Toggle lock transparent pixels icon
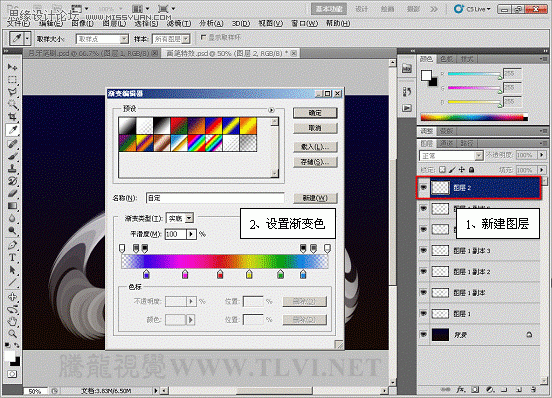Viewport: 552px width, 398px height. (x=443, y=170)
